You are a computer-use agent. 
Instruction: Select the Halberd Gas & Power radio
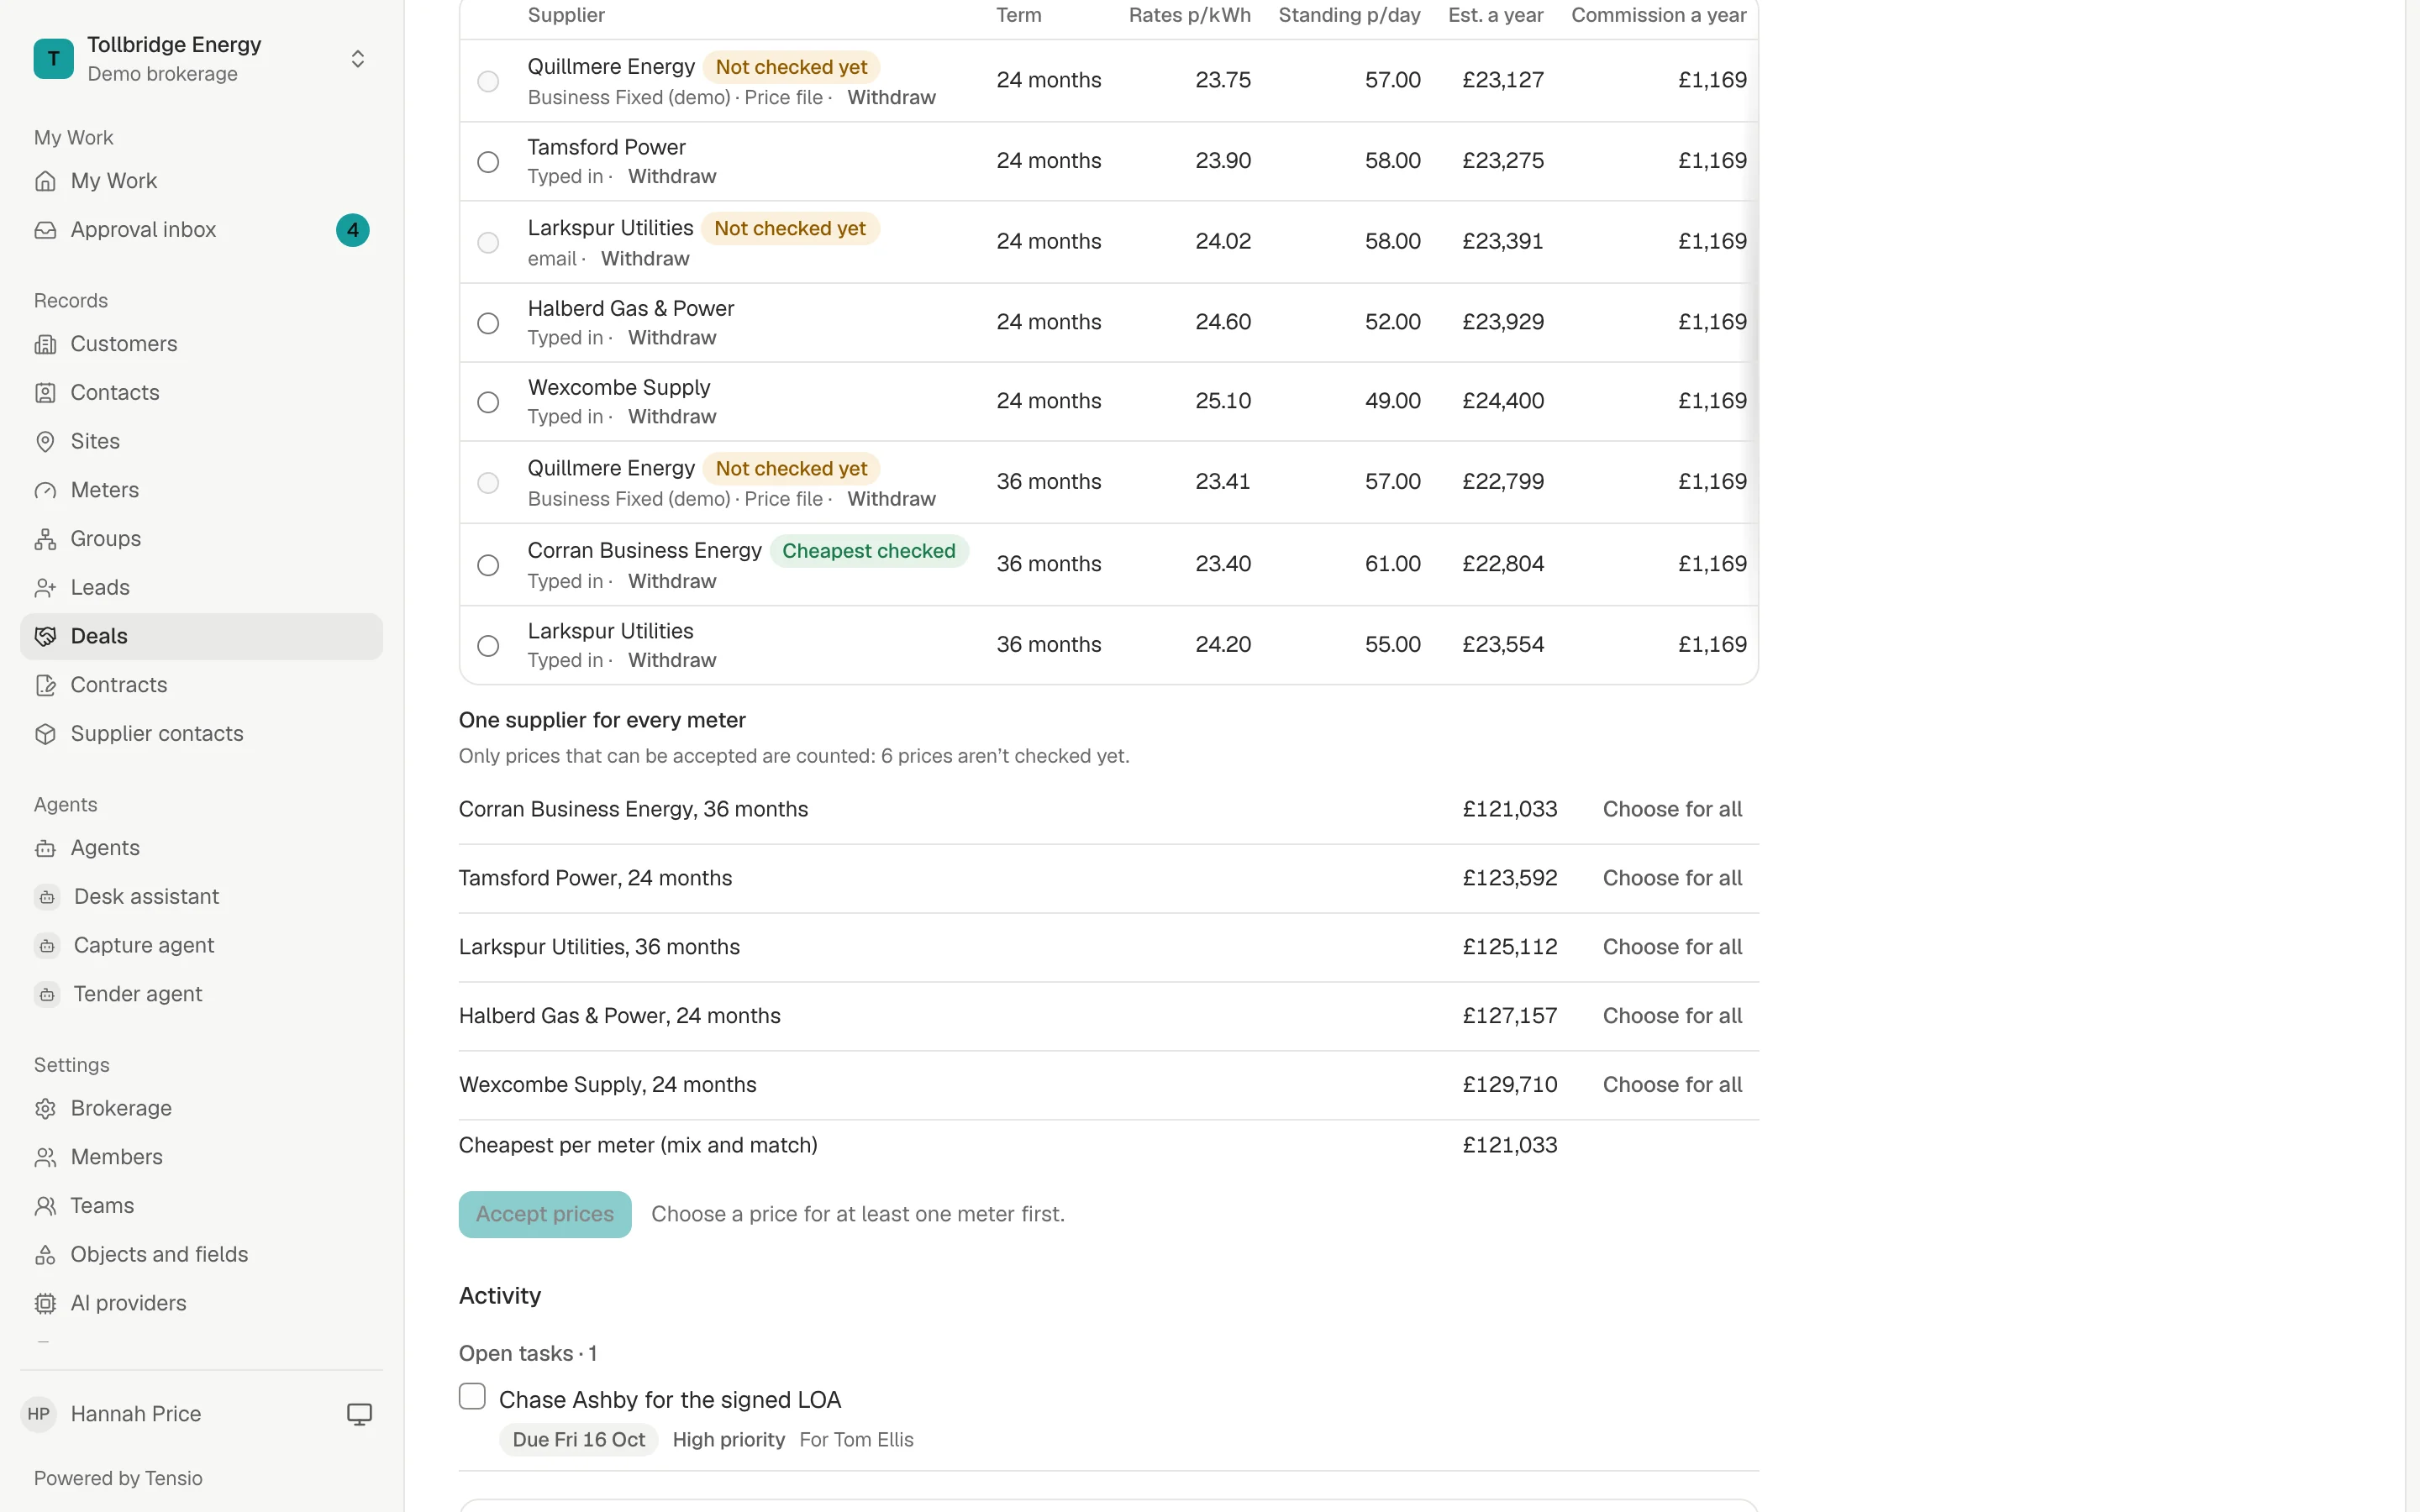click(x=488, y=323)
